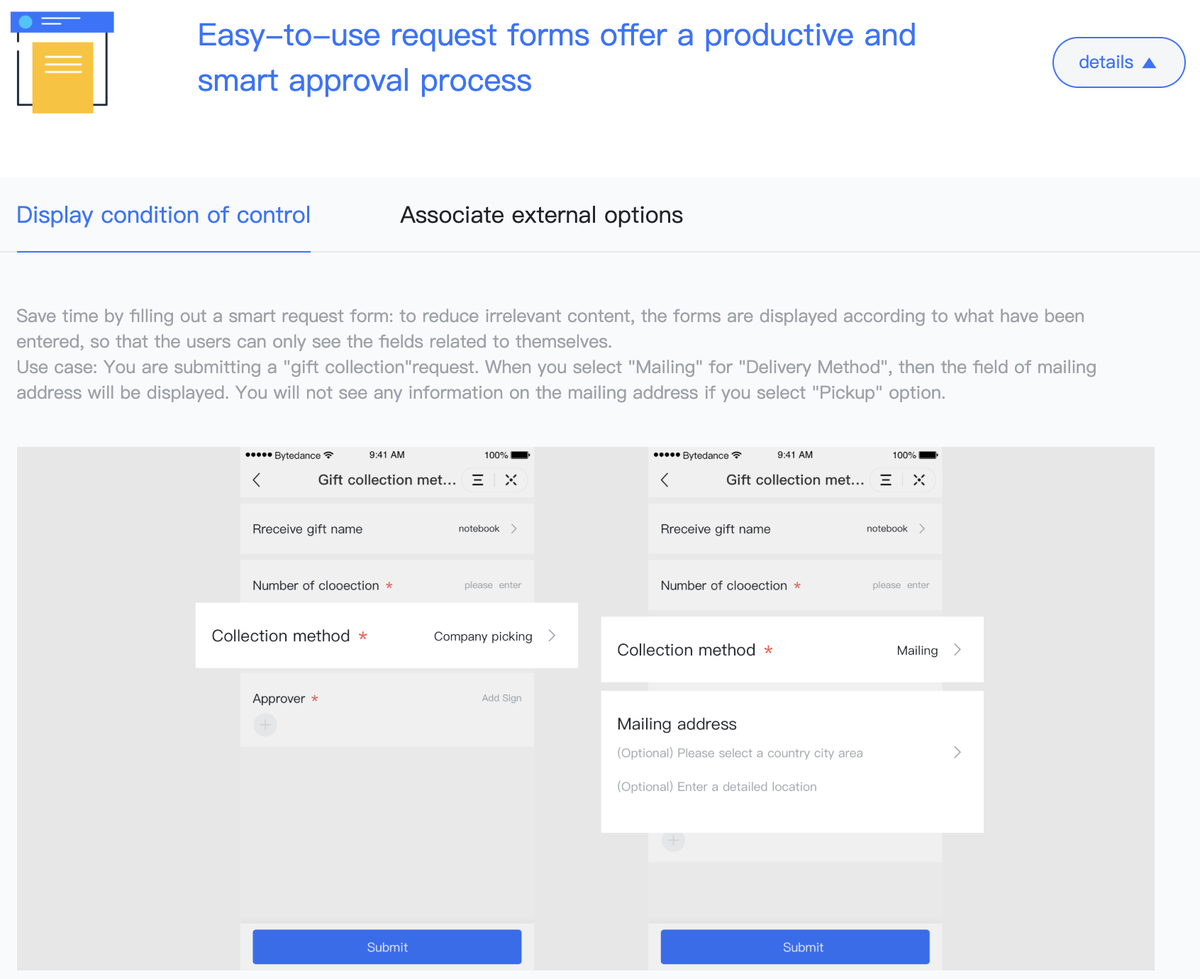Open the mini-program menu icon on left phone header

478,480
